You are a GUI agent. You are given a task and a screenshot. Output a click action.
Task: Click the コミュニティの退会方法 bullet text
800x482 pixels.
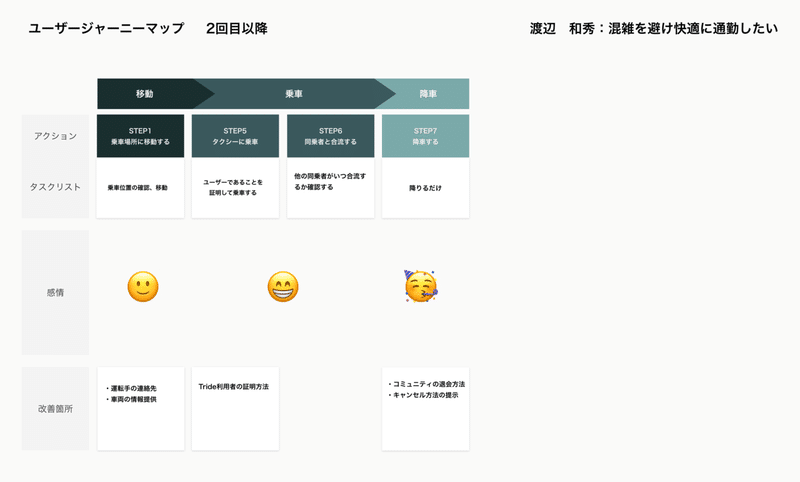tap(427, 384)
